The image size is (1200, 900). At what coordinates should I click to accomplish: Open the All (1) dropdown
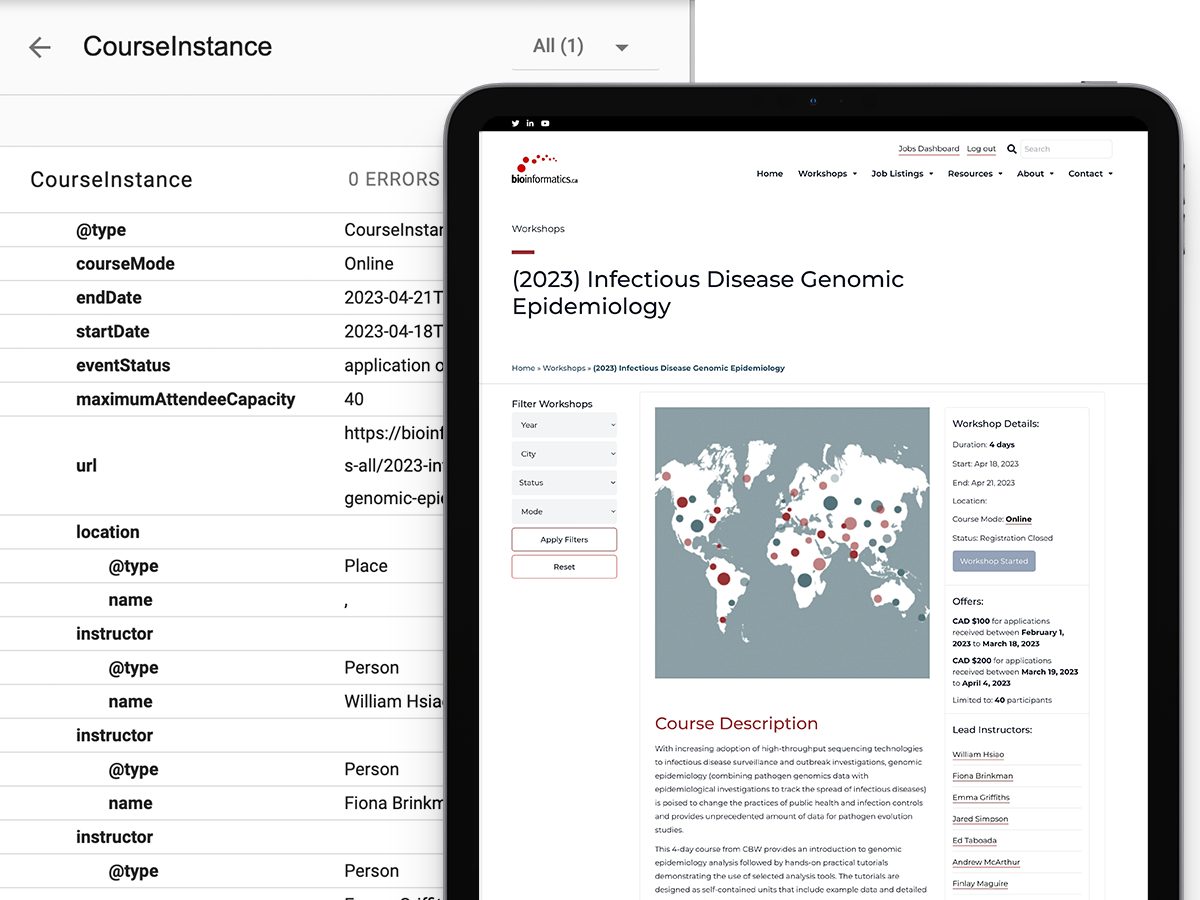(x=584, y=47)
